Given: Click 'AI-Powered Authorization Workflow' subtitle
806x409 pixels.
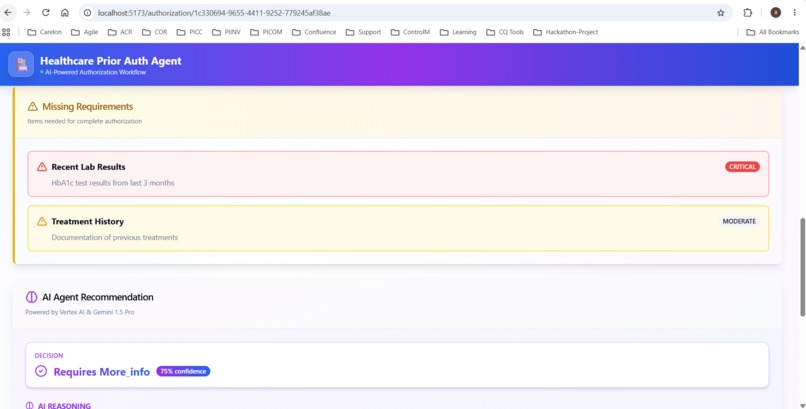Looking at the screenshot, I should click(95, 72).
